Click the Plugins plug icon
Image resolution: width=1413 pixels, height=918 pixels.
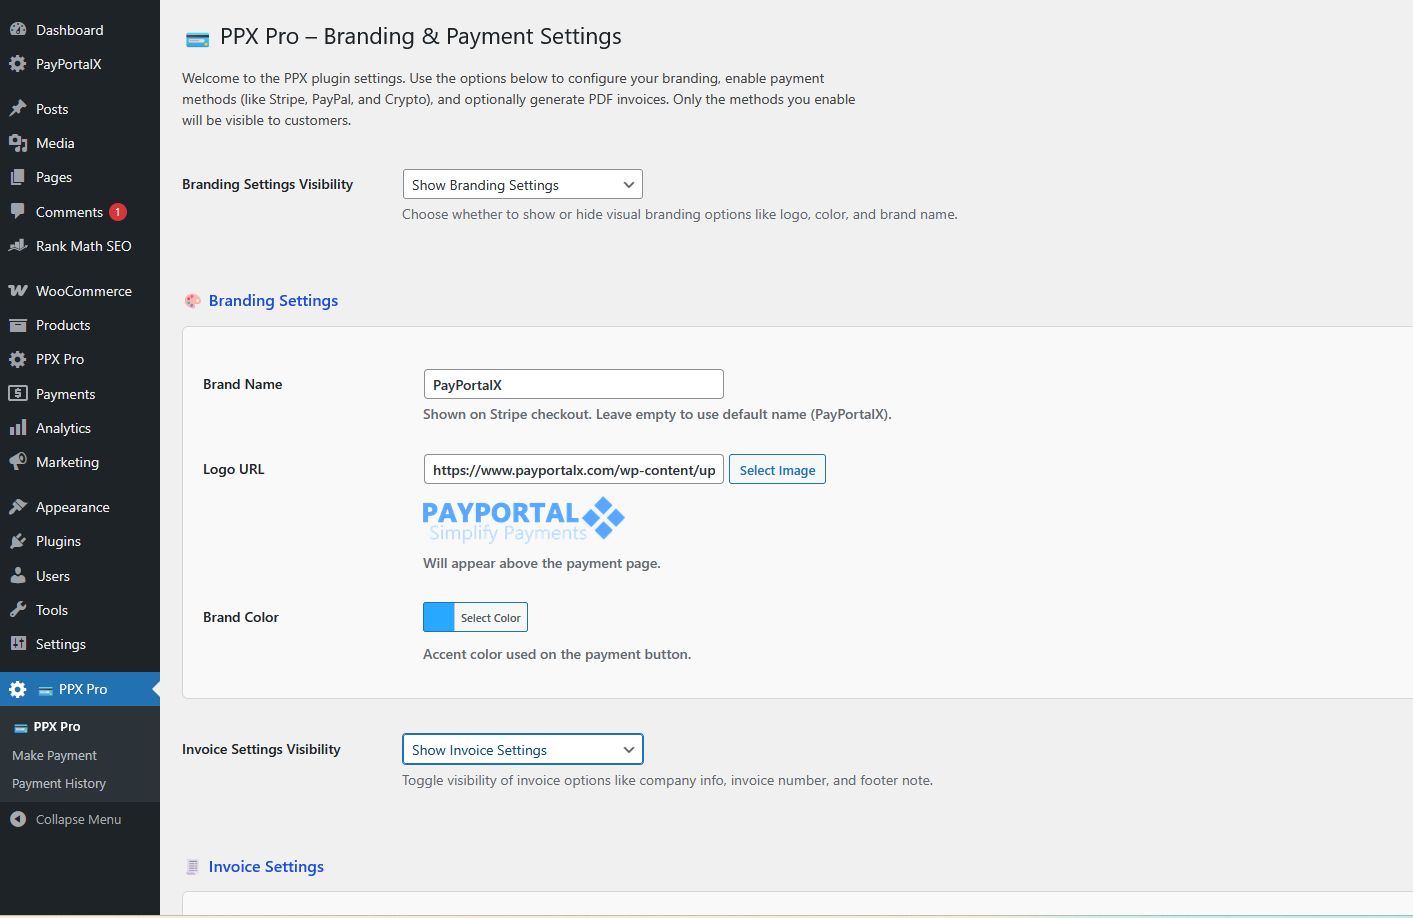[18, 541]
